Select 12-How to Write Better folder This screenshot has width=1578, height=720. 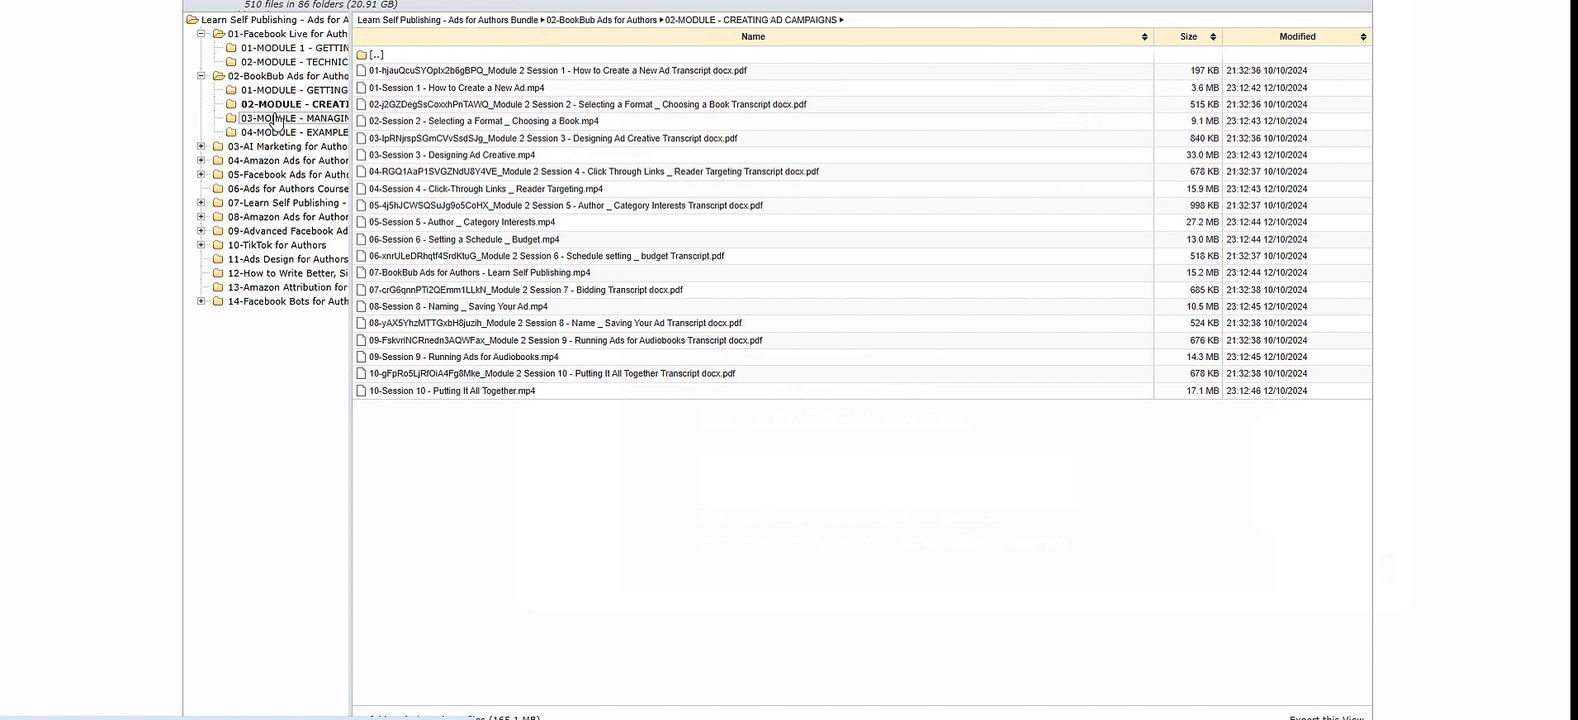(288, 273)
